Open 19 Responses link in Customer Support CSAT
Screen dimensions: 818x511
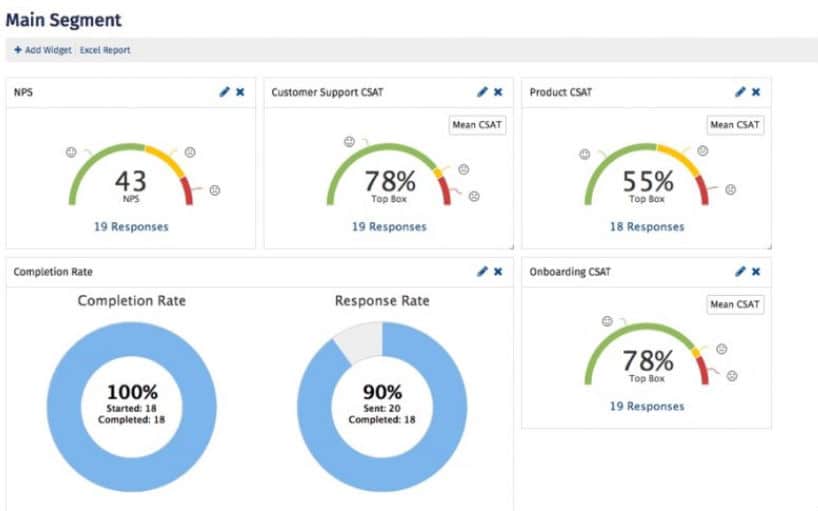(x=389, y=227)
